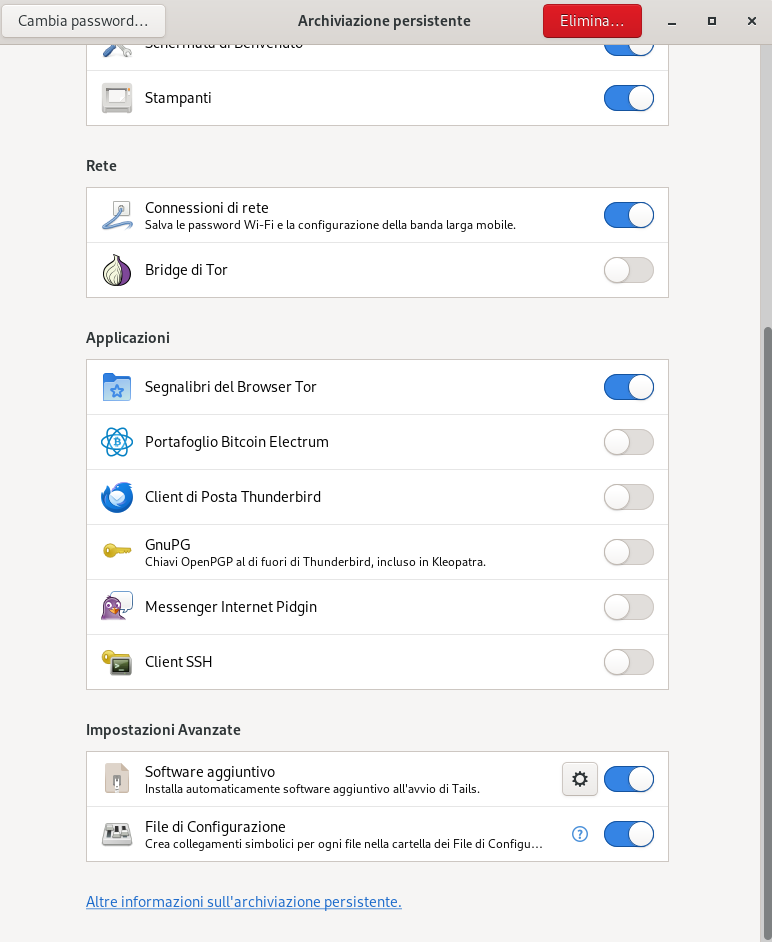Screen dimensions: 772x942
Task: Turn off the Connessioni di rete switch
Action: (628, 215)
